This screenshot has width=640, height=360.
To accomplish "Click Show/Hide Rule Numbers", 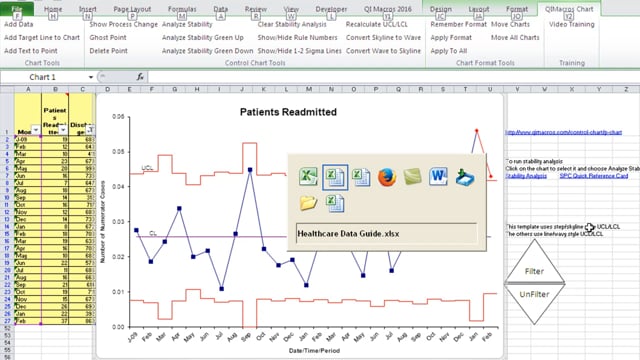I will [x=298, y=38].
